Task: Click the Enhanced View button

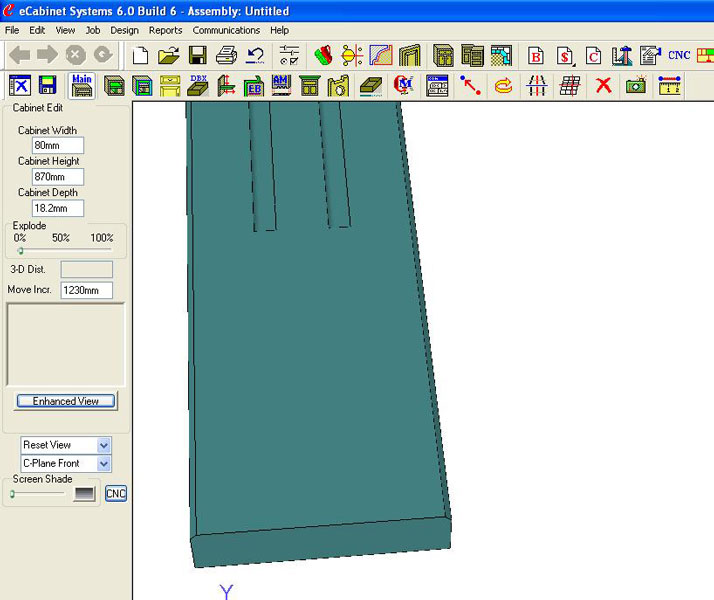Action: [x=66, y=401]
